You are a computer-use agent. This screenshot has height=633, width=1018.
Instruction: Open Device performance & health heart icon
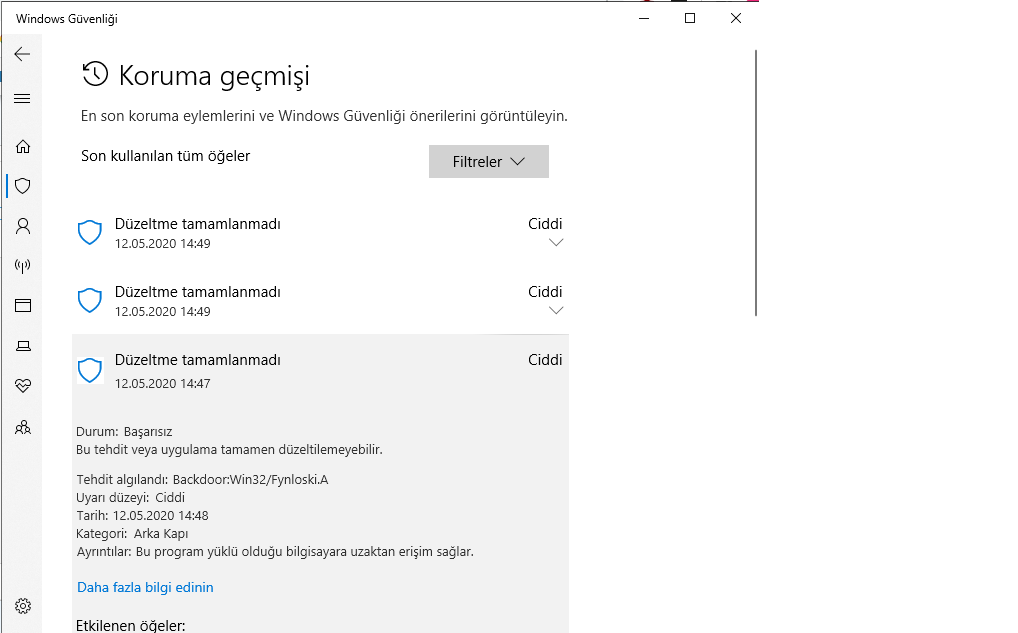click(x=22, y=386)
